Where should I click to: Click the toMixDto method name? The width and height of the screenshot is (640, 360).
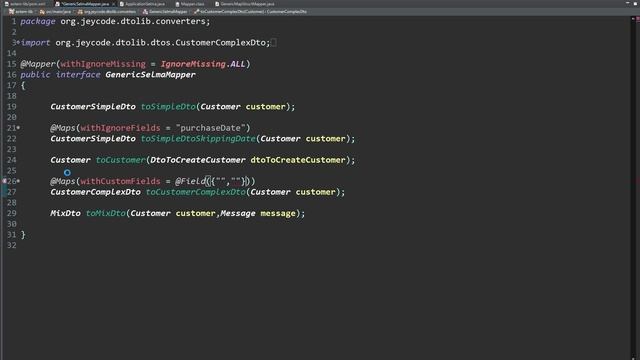pyautogui.click(x=106, y=213)
